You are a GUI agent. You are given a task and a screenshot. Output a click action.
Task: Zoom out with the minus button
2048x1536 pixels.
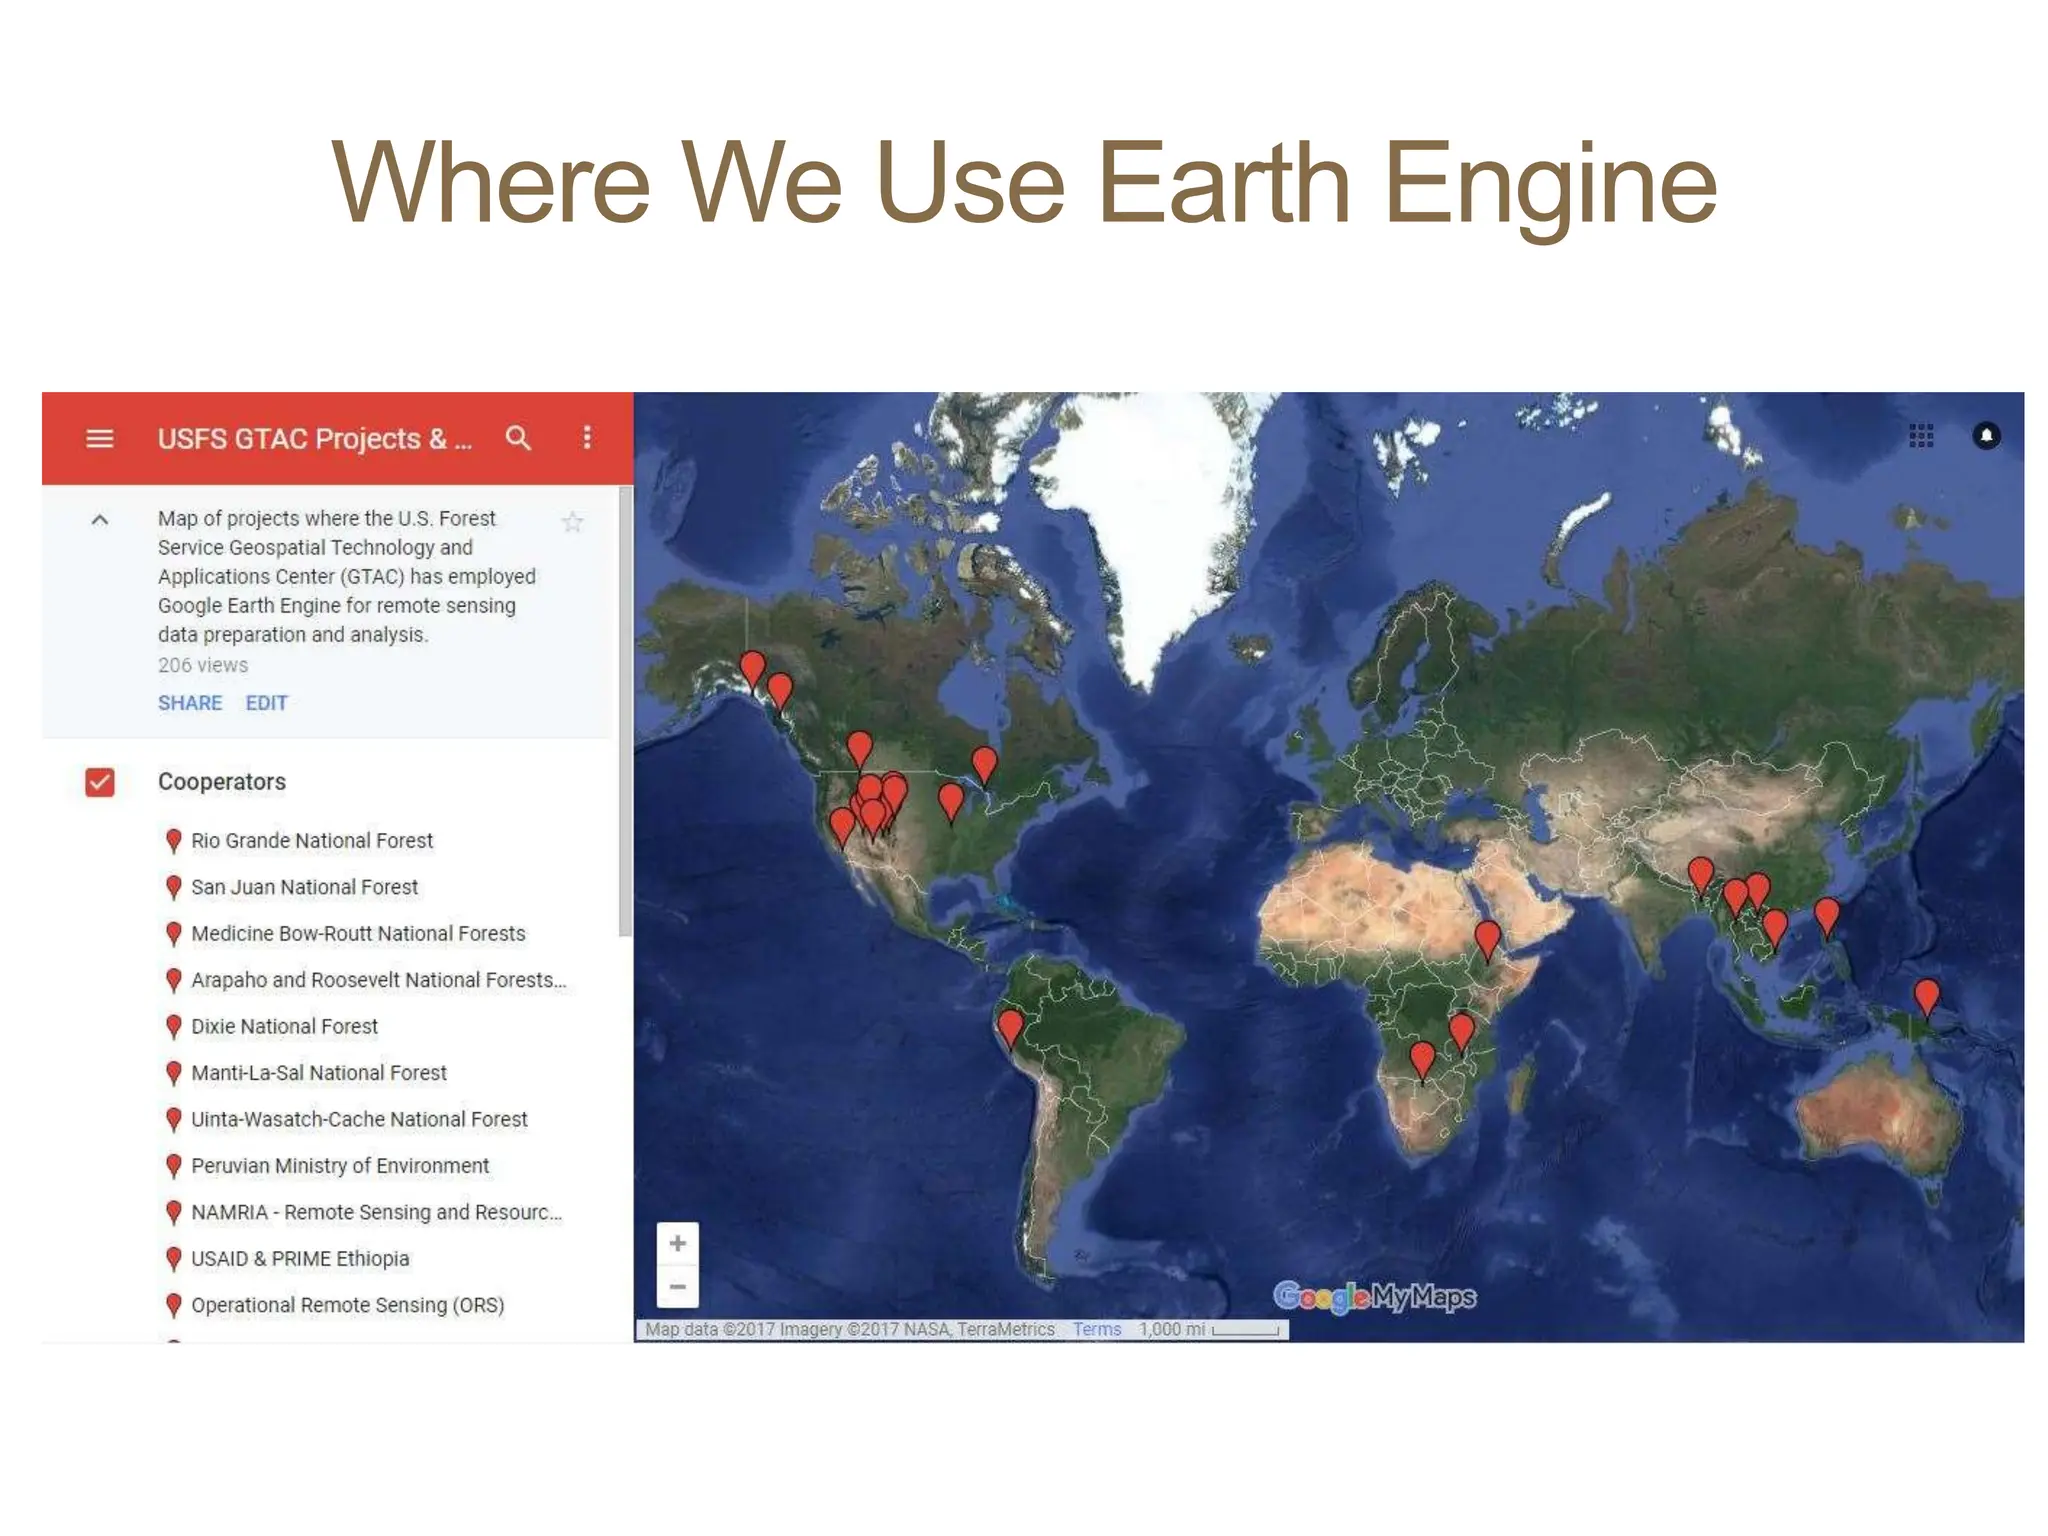(x=677, y=1287)
